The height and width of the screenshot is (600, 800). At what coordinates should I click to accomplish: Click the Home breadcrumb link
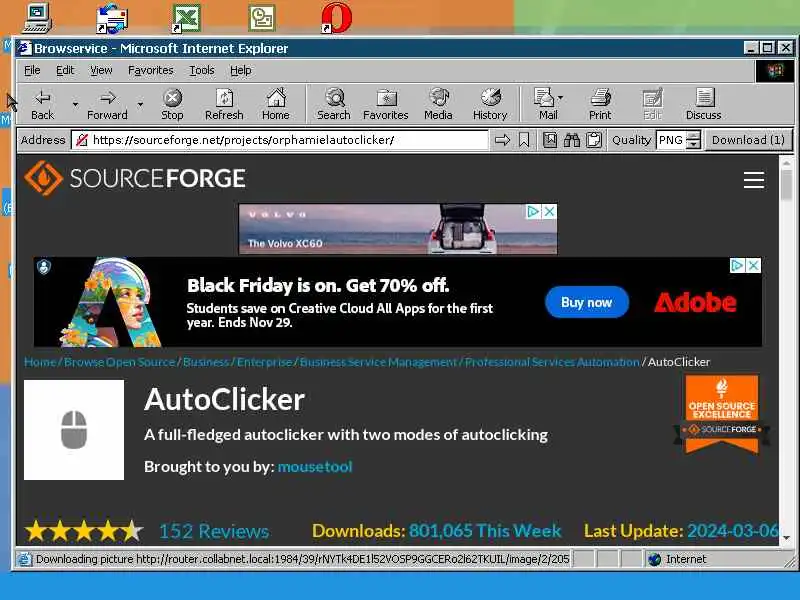tap(40, 362)
